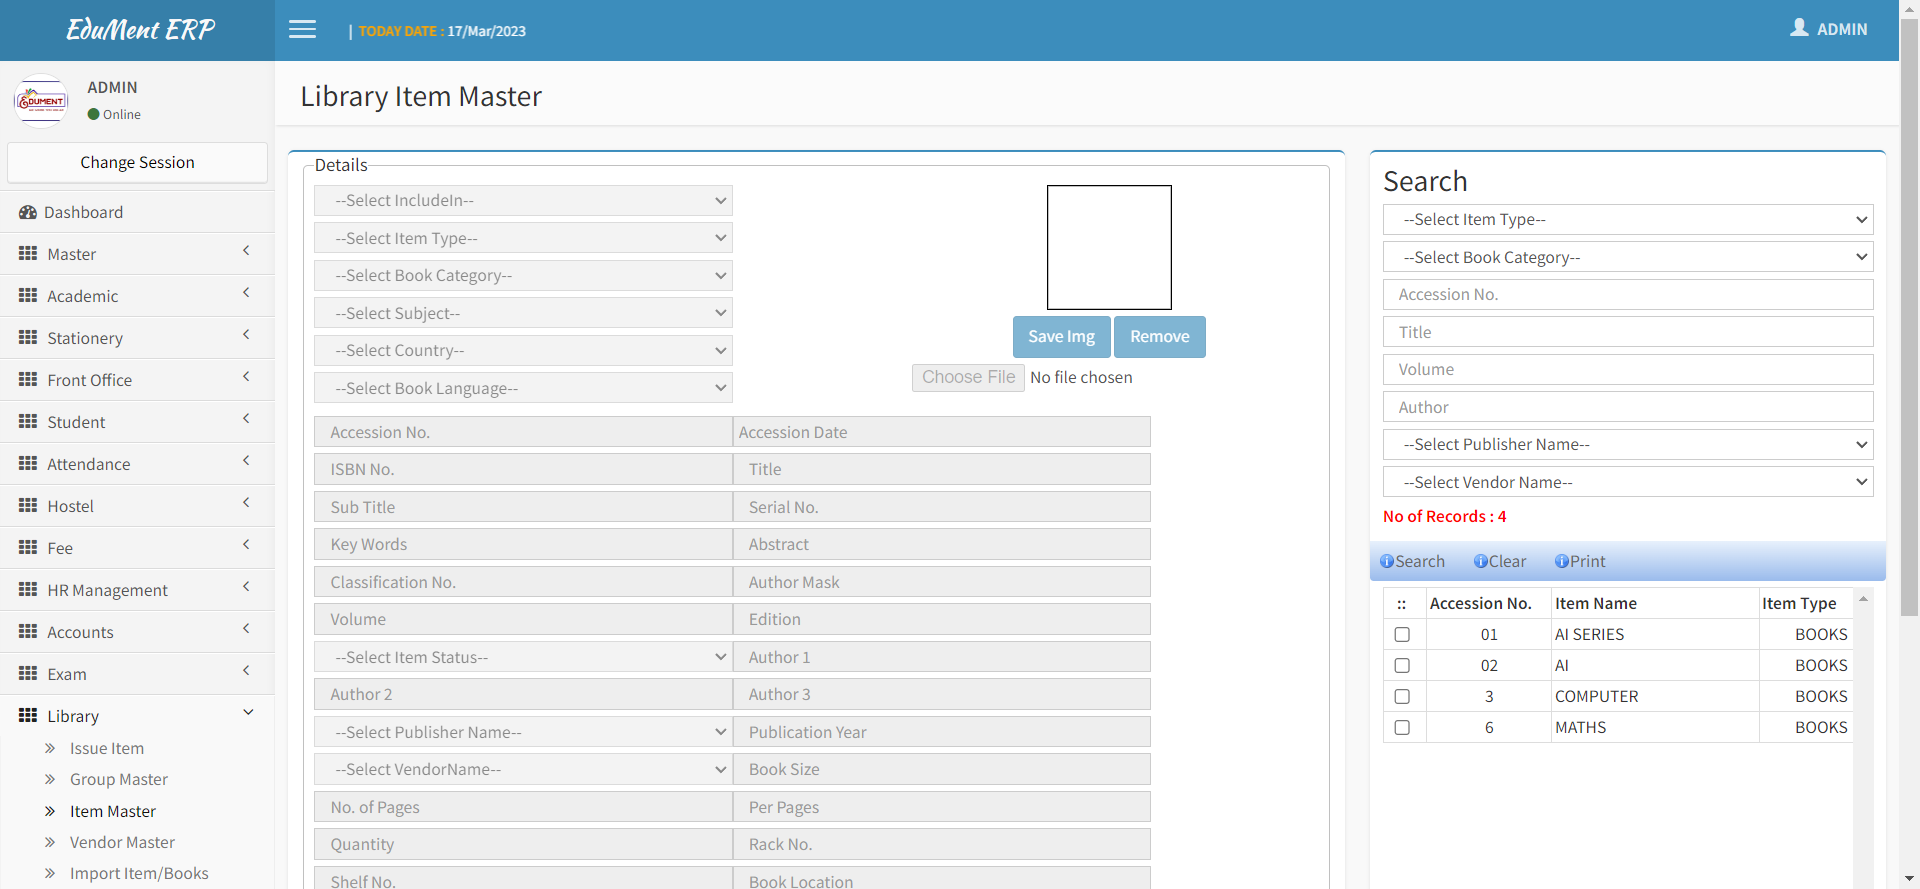This screenshot has height=889, width=1920.
Task: Click the grid icon beside Hostel
Action: (x=28, y=506)
